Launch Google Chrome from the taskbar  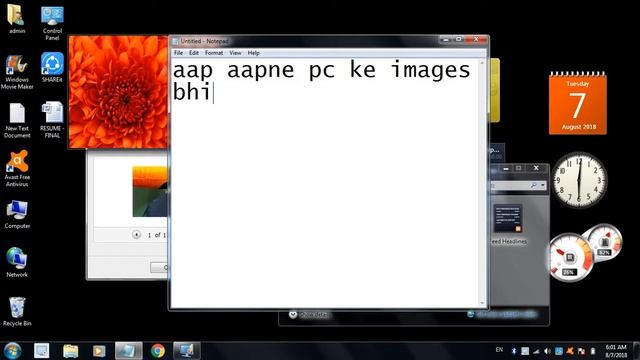[158, 351]
